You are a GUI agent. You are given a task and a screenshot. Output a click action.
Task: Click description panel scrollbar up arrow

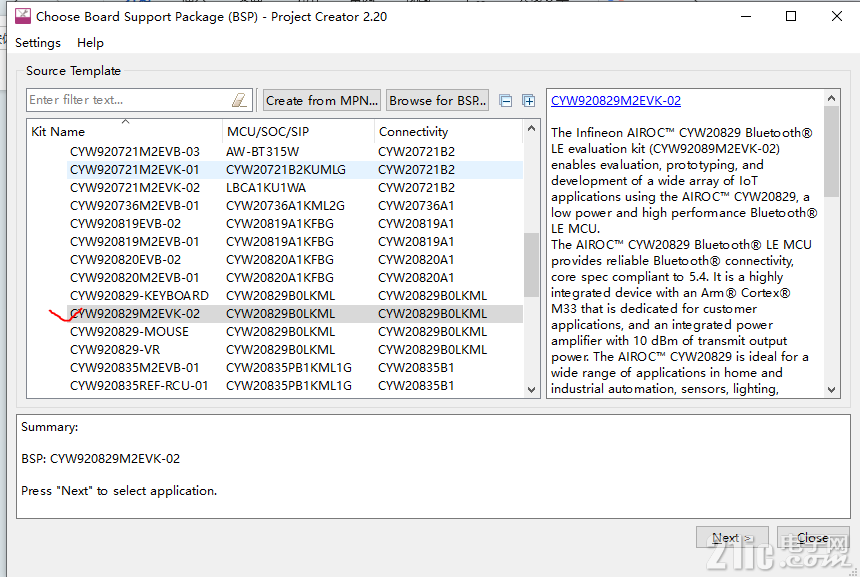tap(831, 98)
